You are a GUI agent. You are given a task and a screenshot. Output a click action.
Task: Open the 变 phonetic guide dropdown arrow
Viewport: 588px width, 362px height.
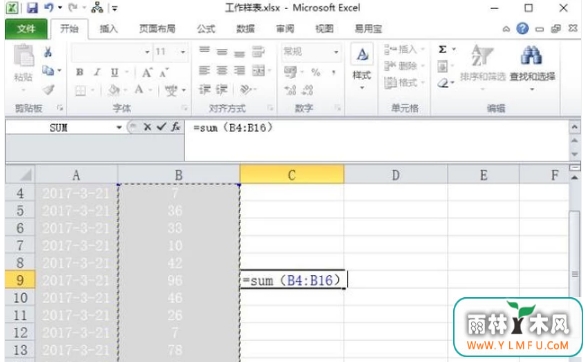pos(184,90)
